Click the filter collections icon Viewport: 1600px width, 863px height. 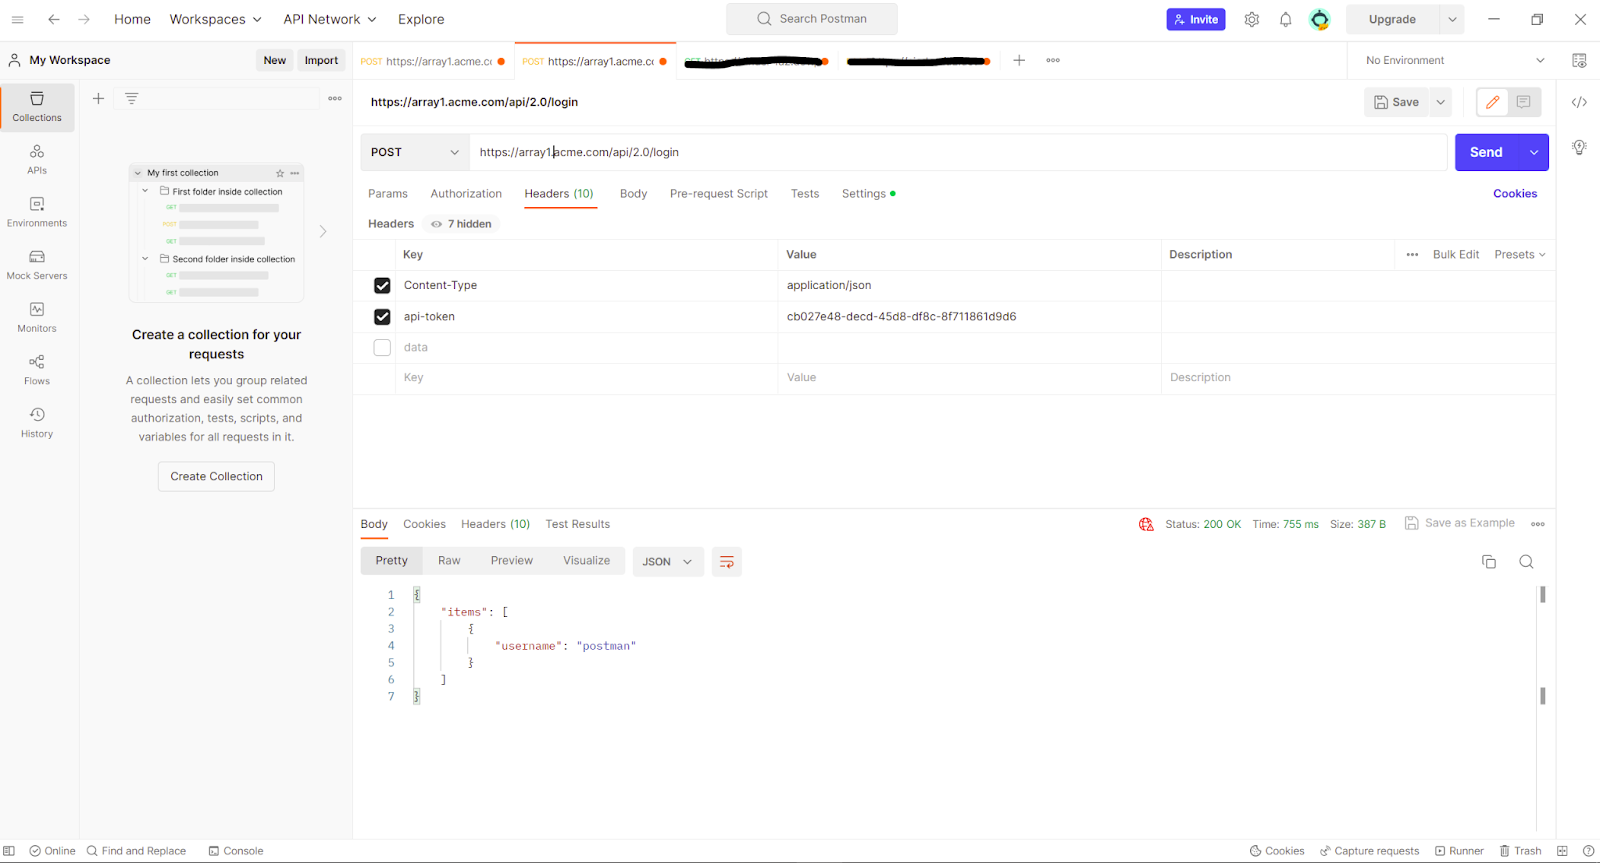(x=131, y=98)
